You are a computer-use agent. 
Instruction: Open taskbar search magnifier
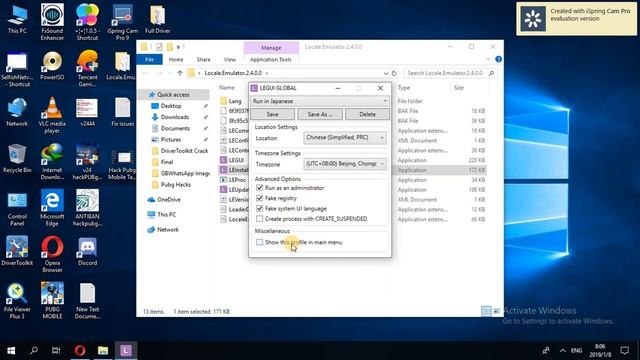(34, 350)
